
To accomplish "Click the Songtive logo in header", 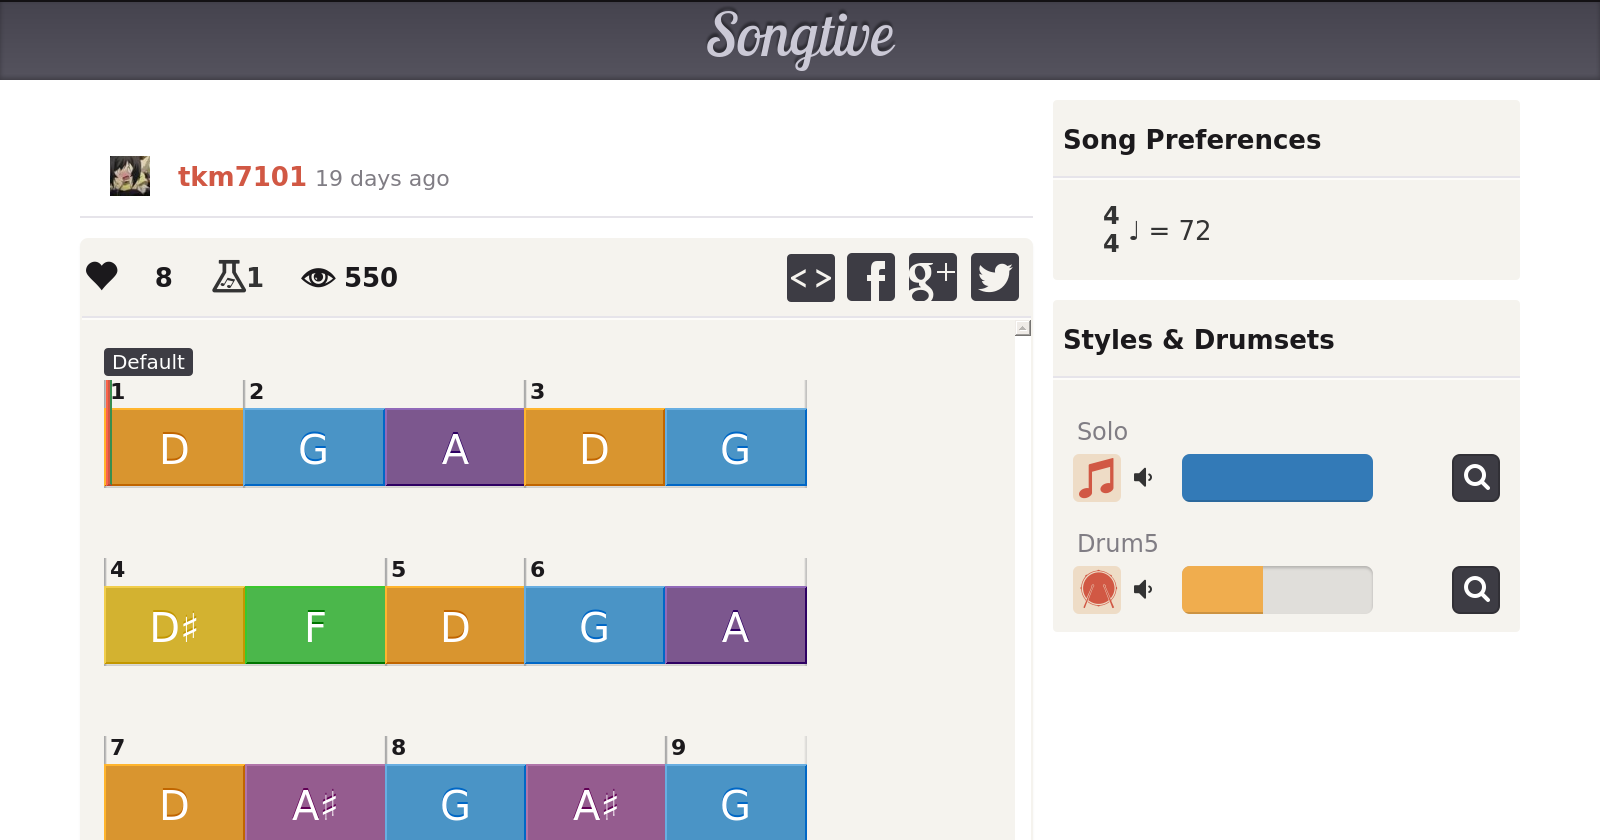I will pos(800,38).
